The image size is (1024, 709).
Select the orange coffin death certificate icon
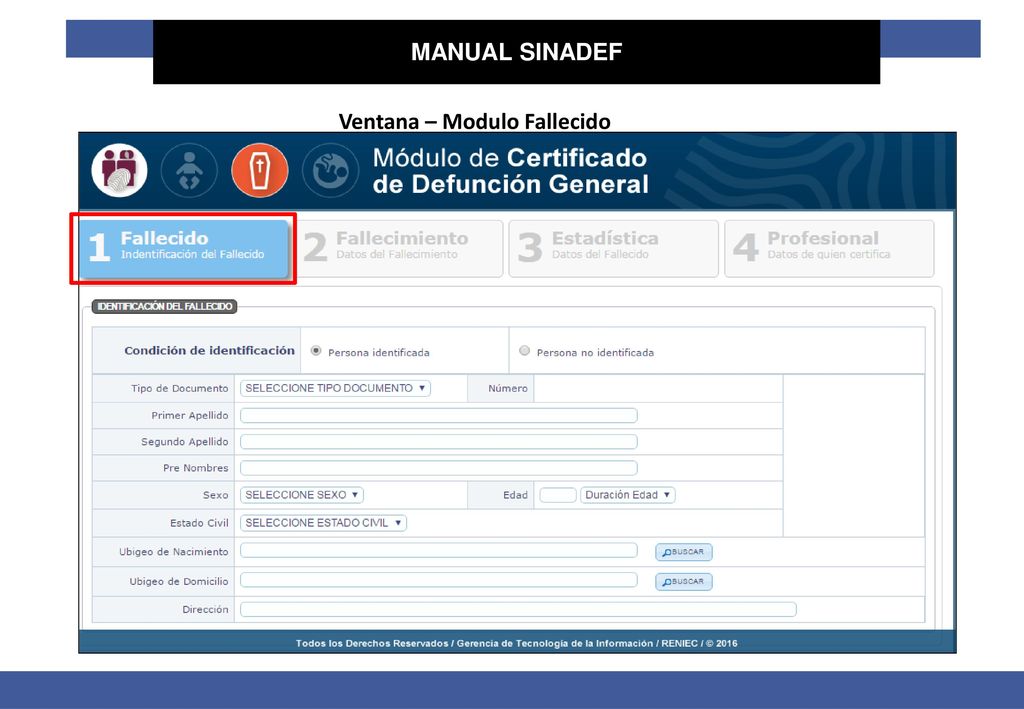tap(260, 170)
